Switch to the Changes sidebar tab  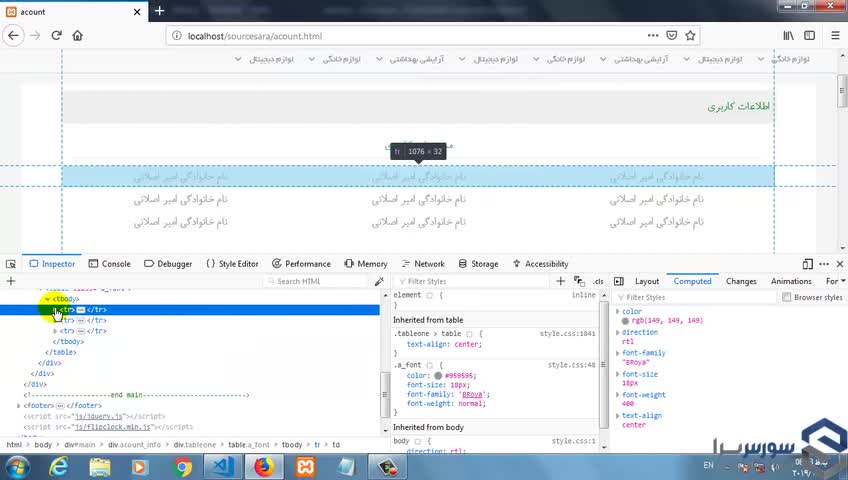[741, 281]
